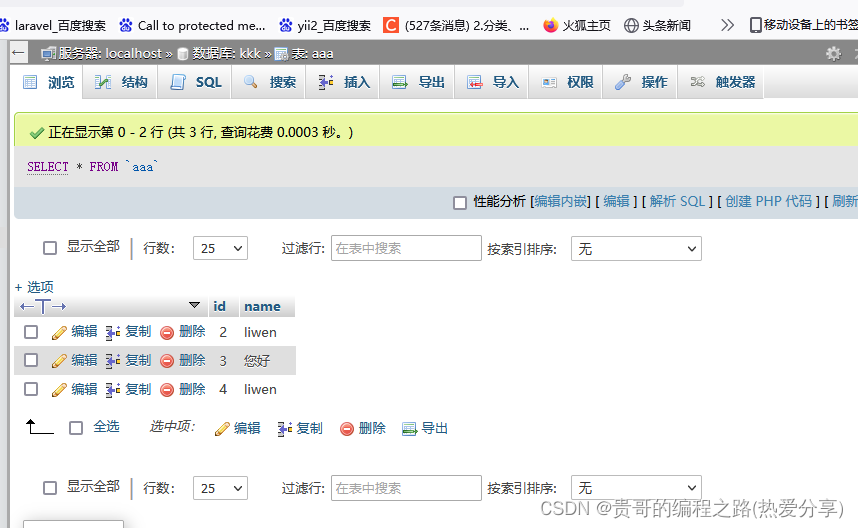858x528 pixels.
Task: Sort by the name column header
Action: 262,306
